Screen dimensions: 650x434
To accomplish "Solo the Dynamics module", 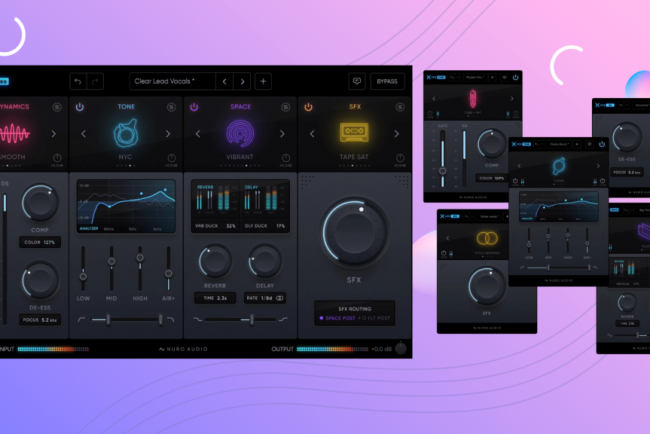I will coord(57,107).
